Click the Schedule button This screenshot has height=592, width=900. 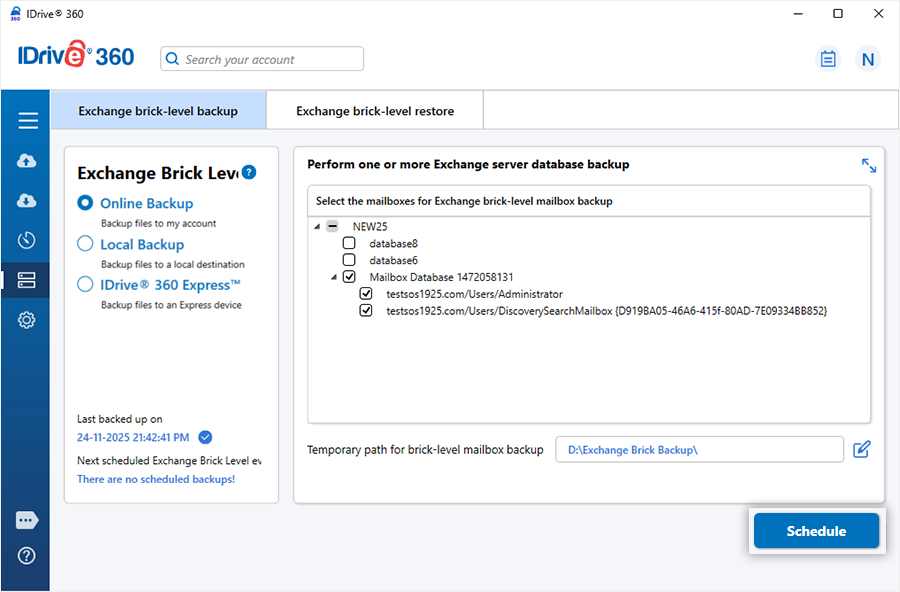[x=816, y=531]
